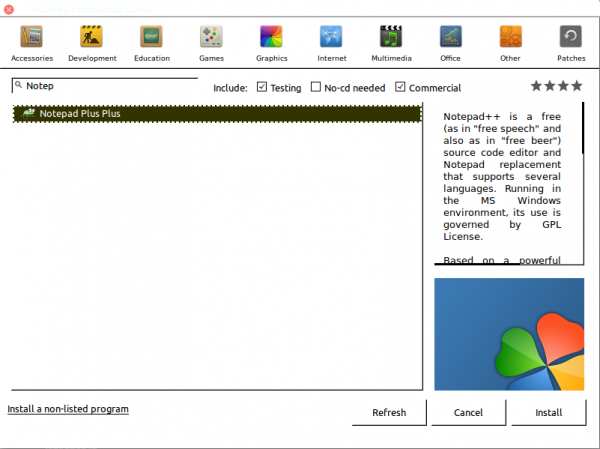The width and height of the screenshot is (600, 449).
Task: Browse the Office category icon
Action: (451, 37)
